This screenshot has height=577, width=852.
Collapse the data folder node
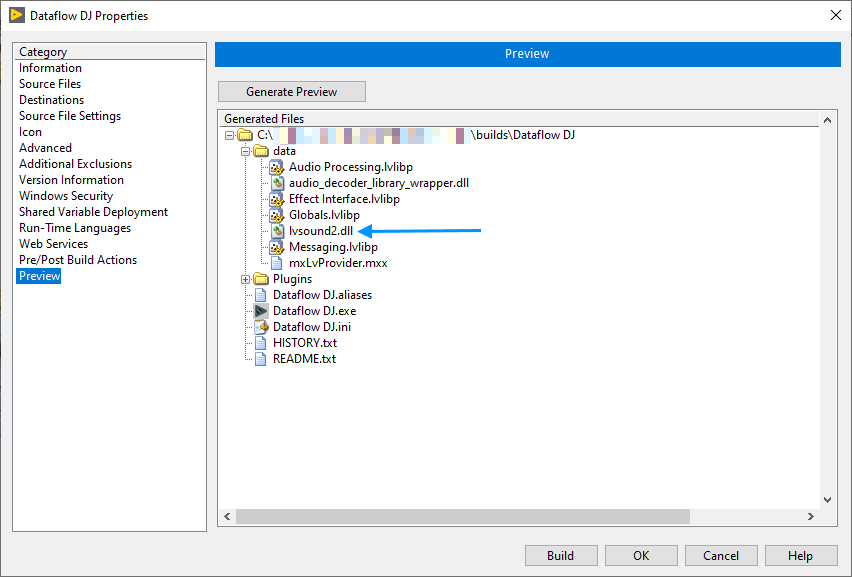coord(246,152)
